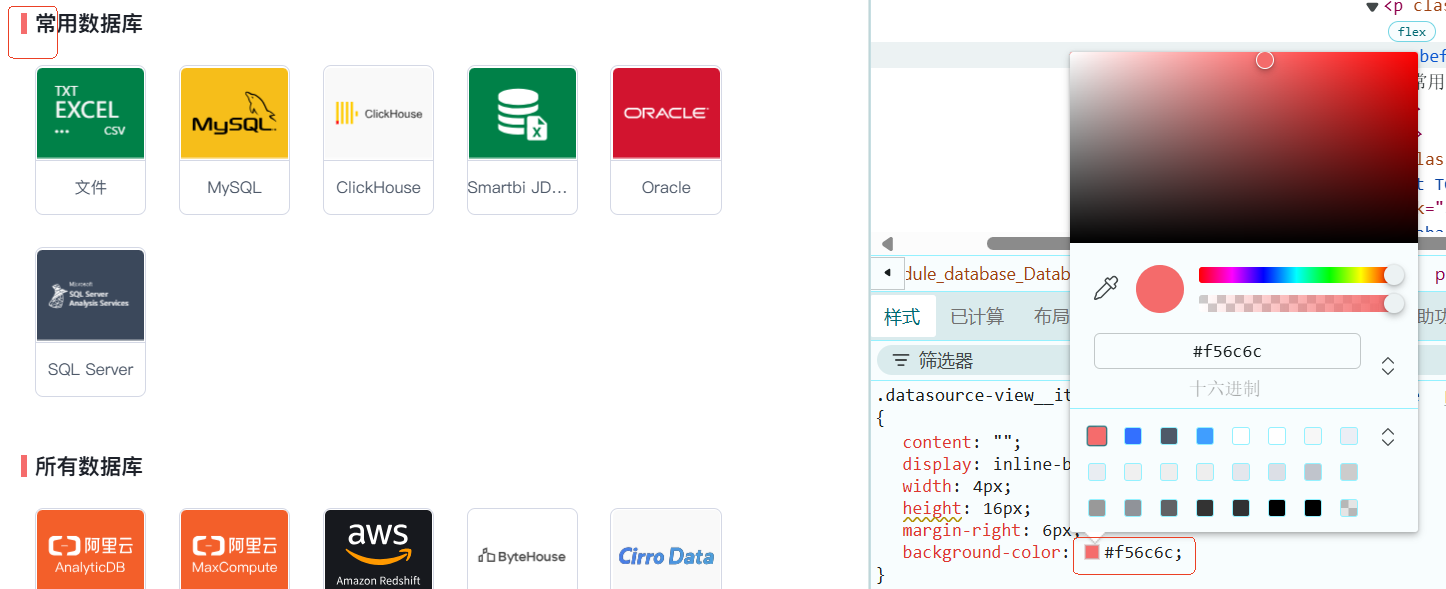This screenshot has height=589, width=1446.
Task: Switch color format with arrows beside hex field
Action: click(1388, 366)
